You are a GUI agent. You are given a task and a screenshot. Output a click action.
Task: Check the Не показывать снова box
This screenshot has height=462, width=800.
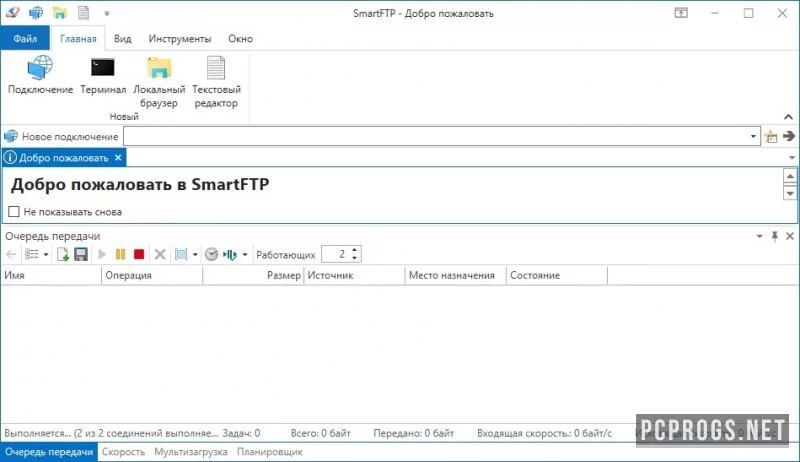click(14, 212)
